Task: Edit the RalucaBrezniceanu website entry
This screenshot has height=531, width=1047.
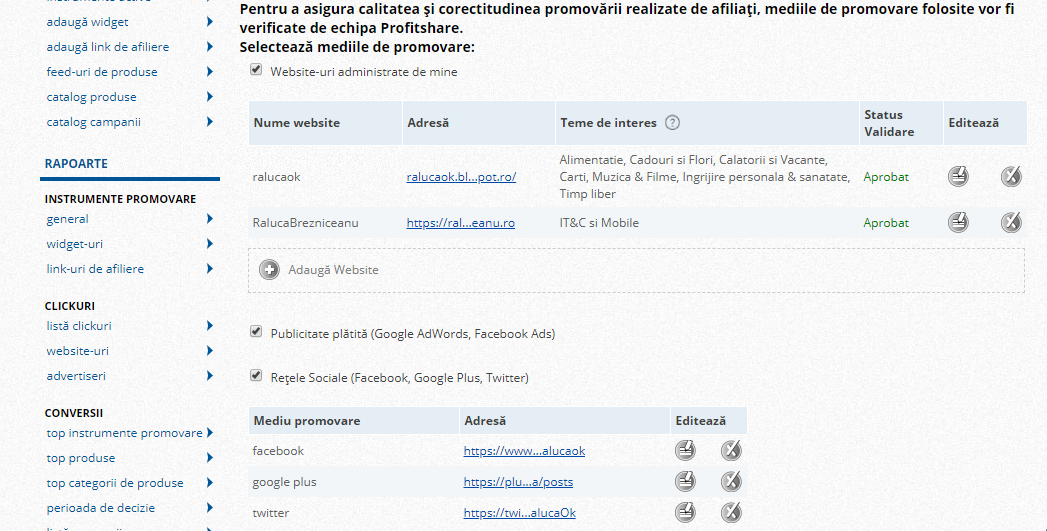Action: pyautogui.click(x=958, y=222)
